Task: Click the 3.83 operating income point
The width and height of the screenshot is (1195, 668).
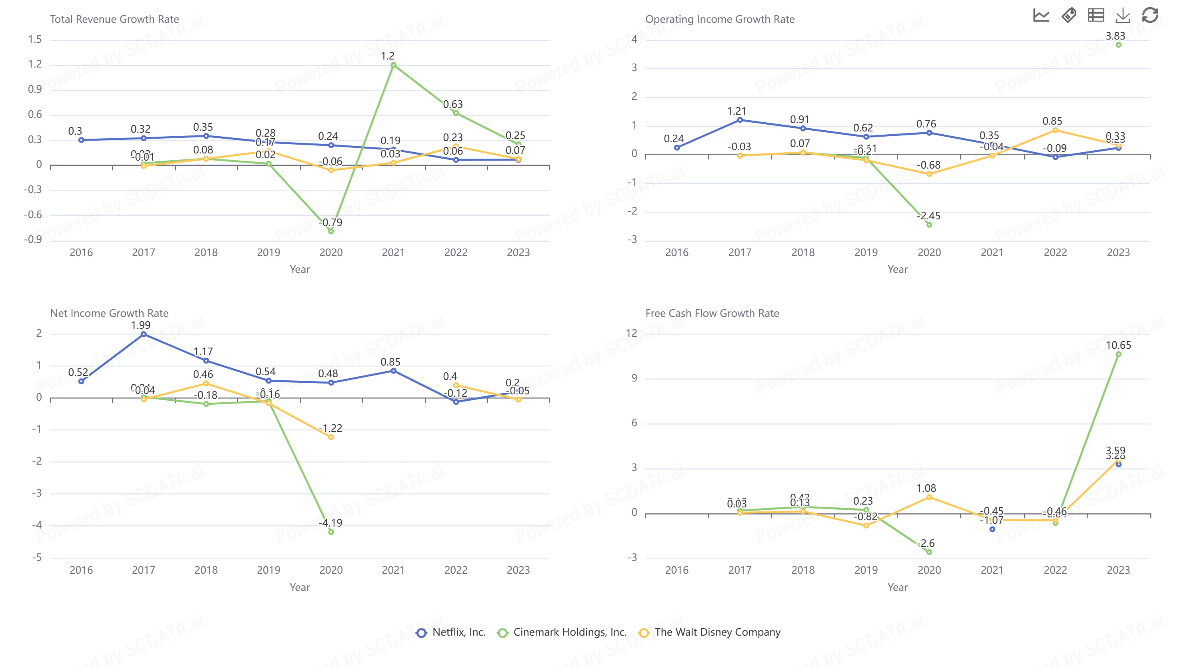Action: point(1118,45)
